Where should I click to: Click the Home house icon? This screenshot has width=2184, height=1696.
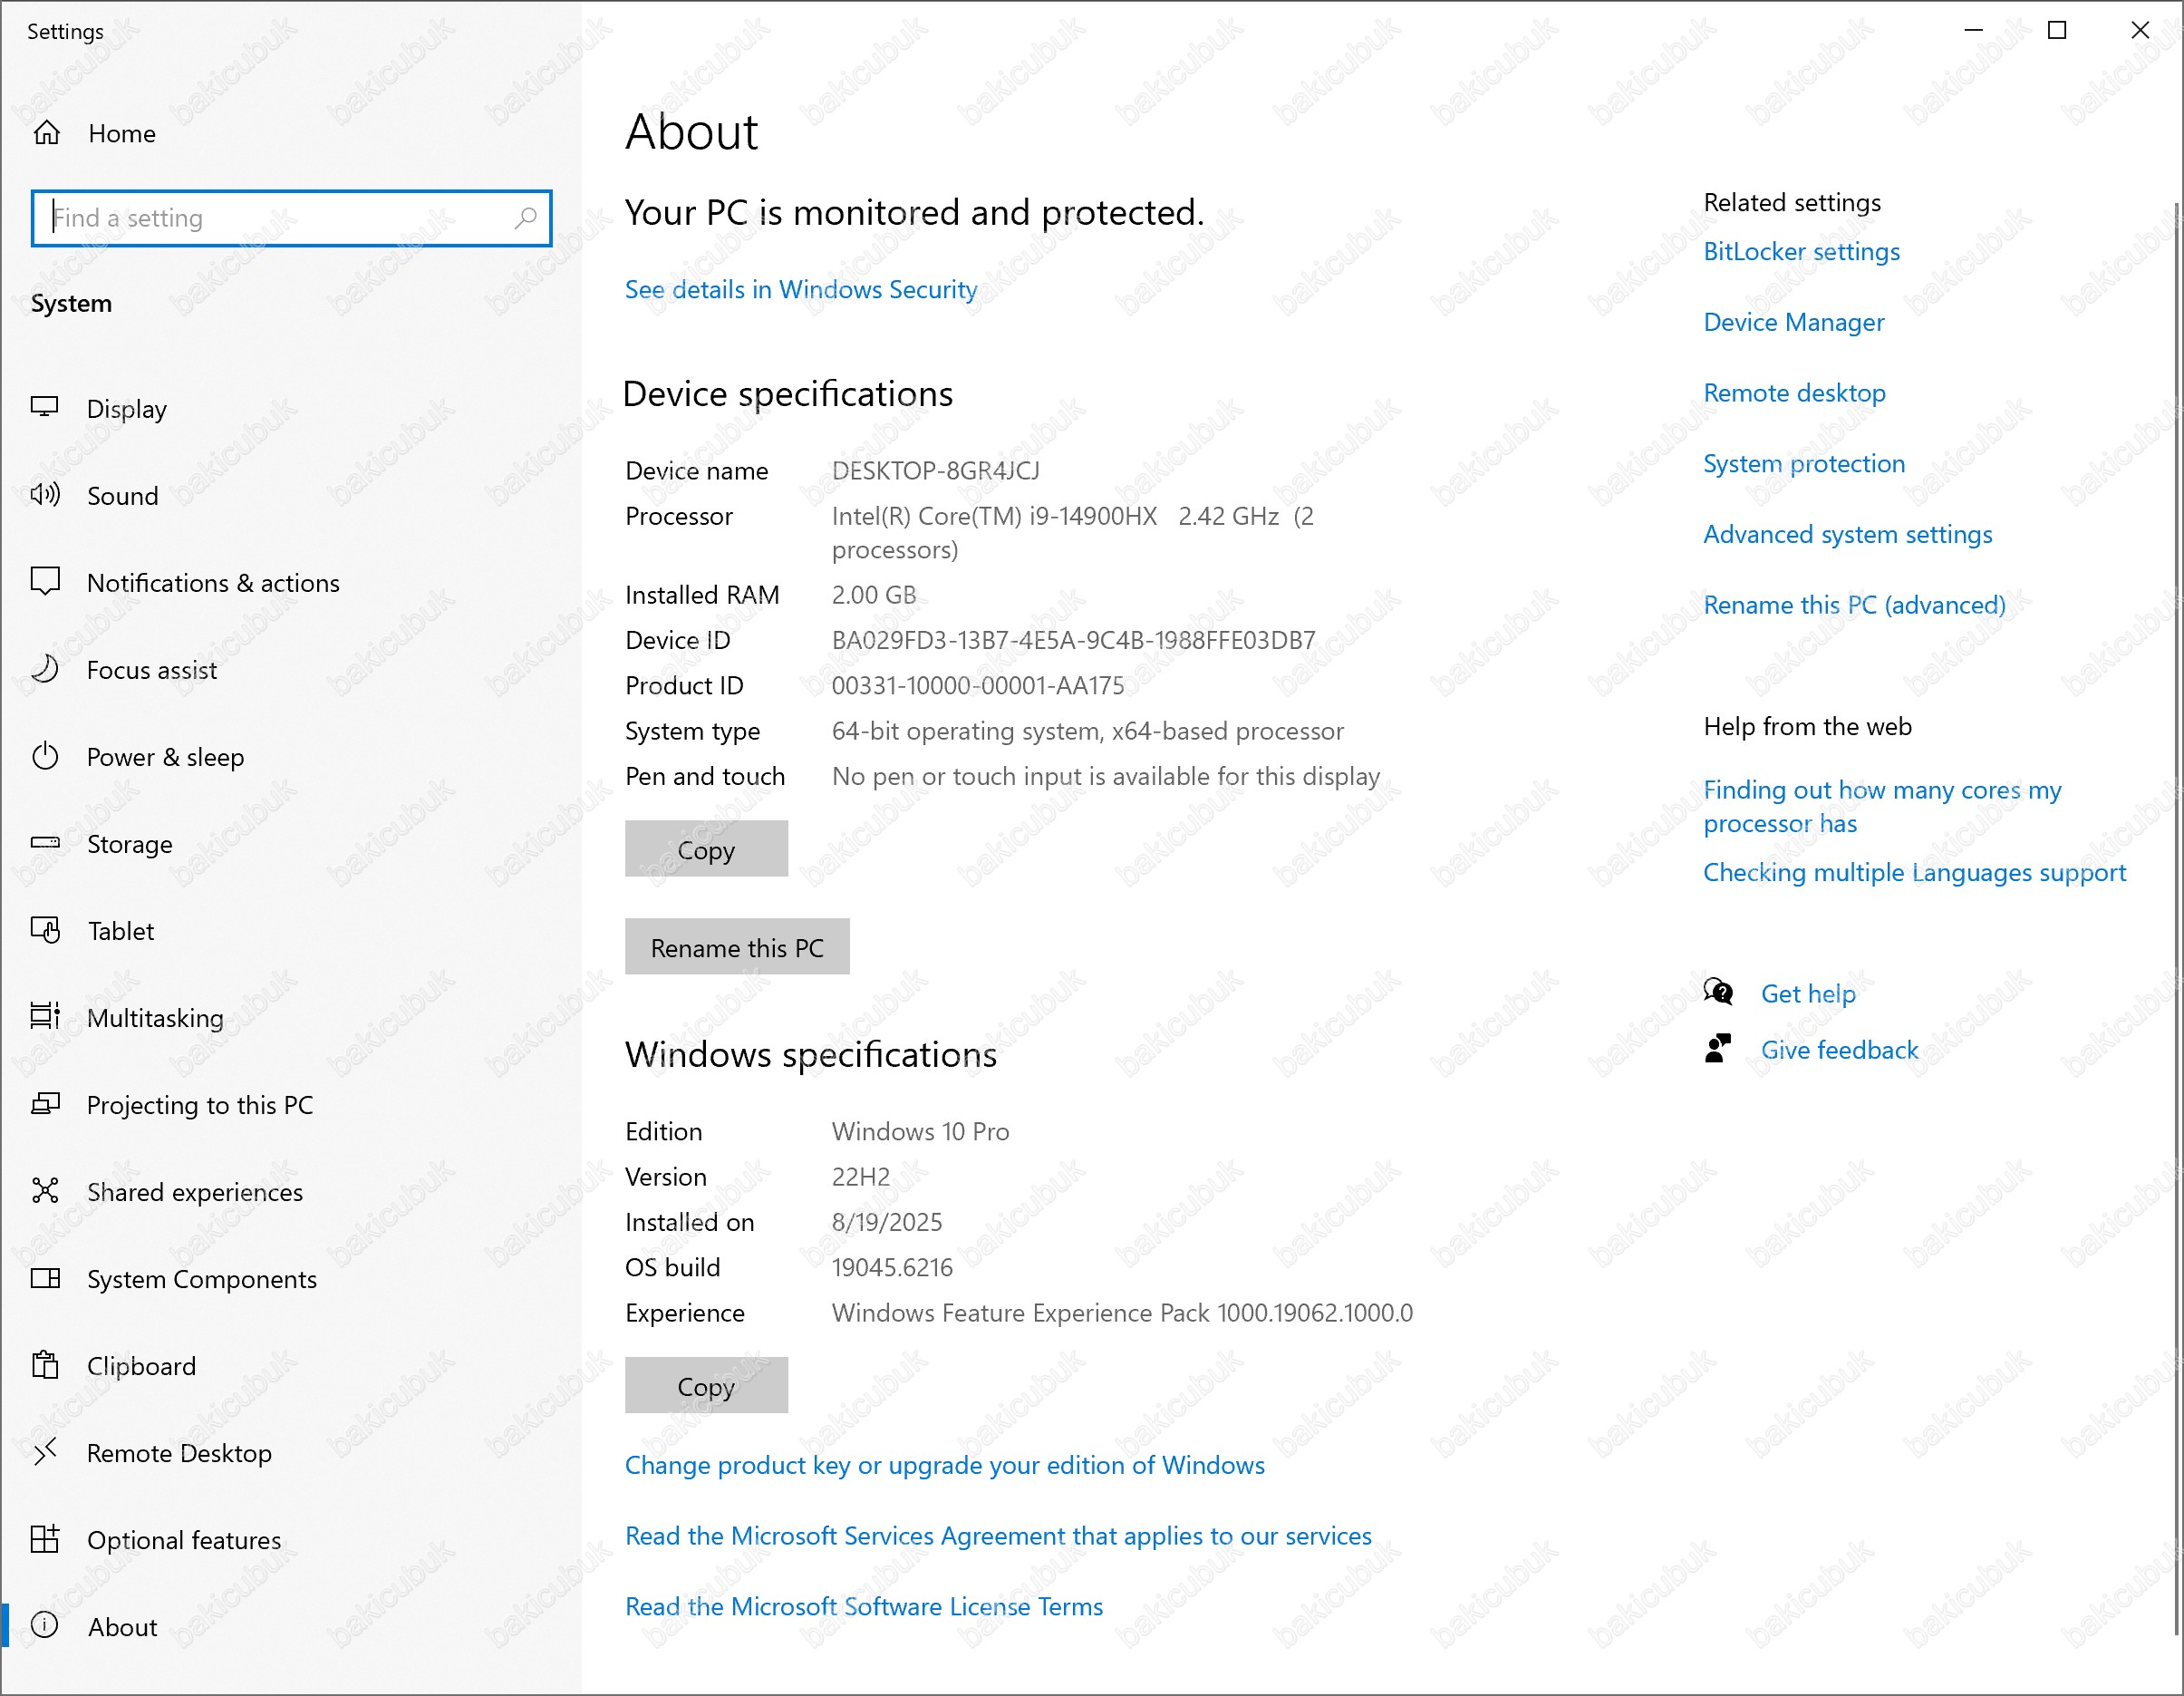point(46,133)
